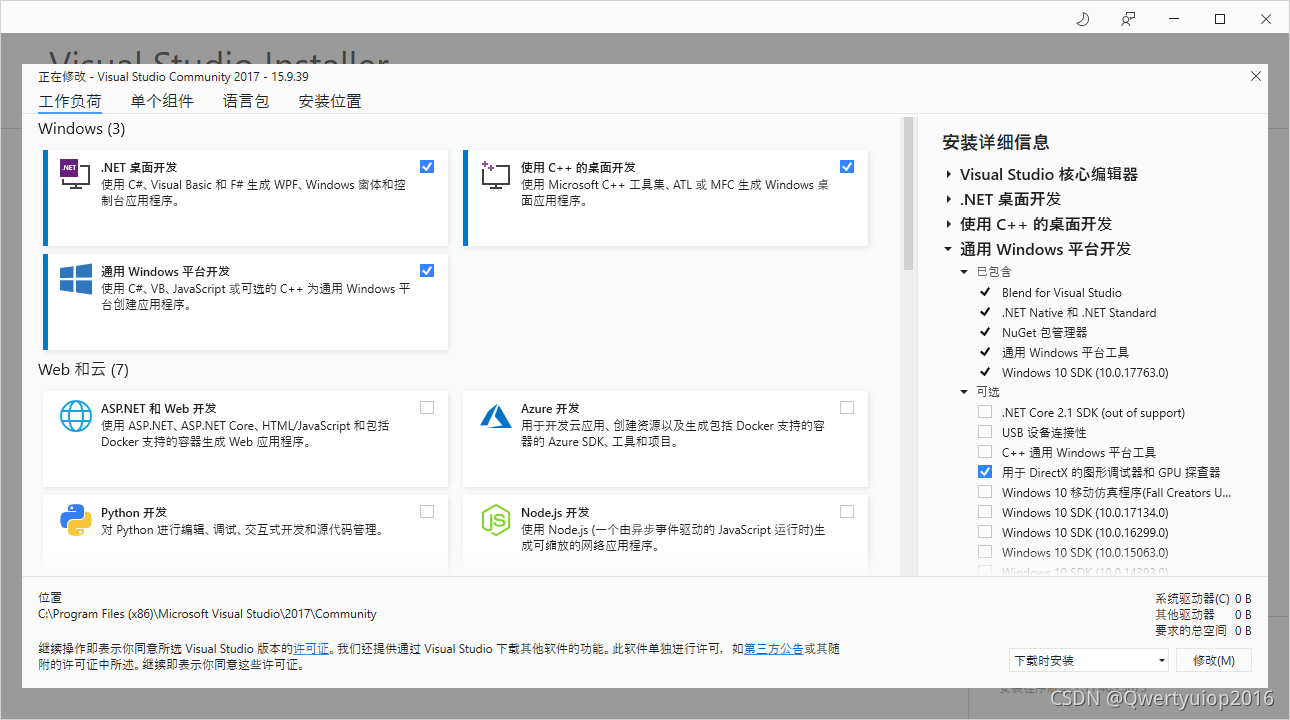Click the workloads list vertical scrollbar
The width and height of the screenshot is (1290, 720).
[x=909, y=194]
